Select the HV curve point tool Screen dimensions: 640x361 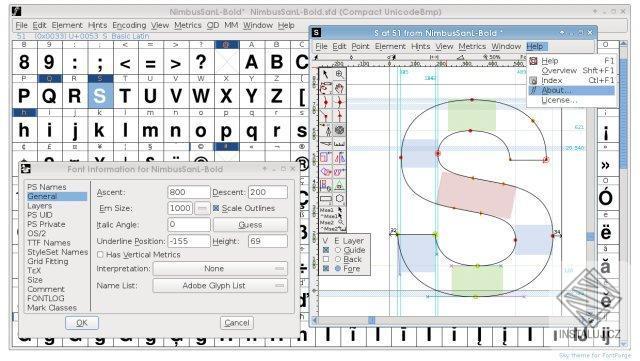pyautogui.click(x=339, y=102)
